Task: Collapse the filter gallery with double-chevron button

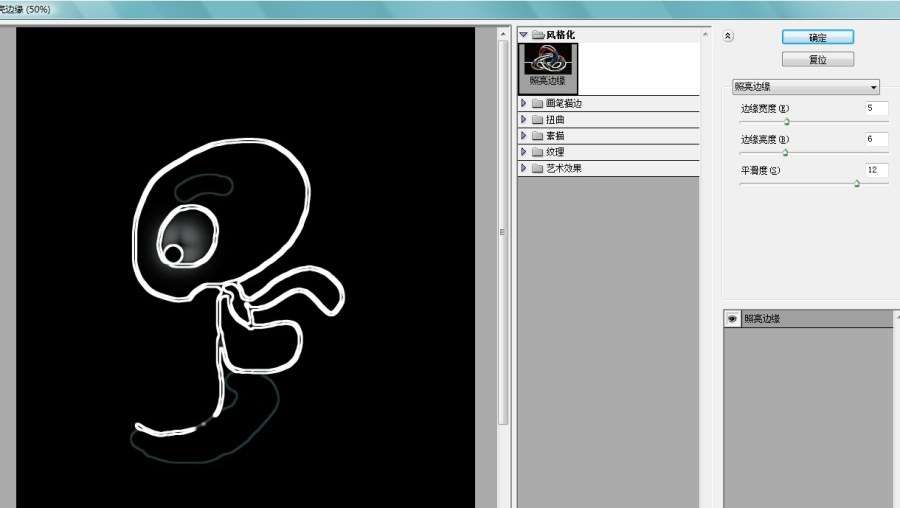Action: (x=728, y=36)
